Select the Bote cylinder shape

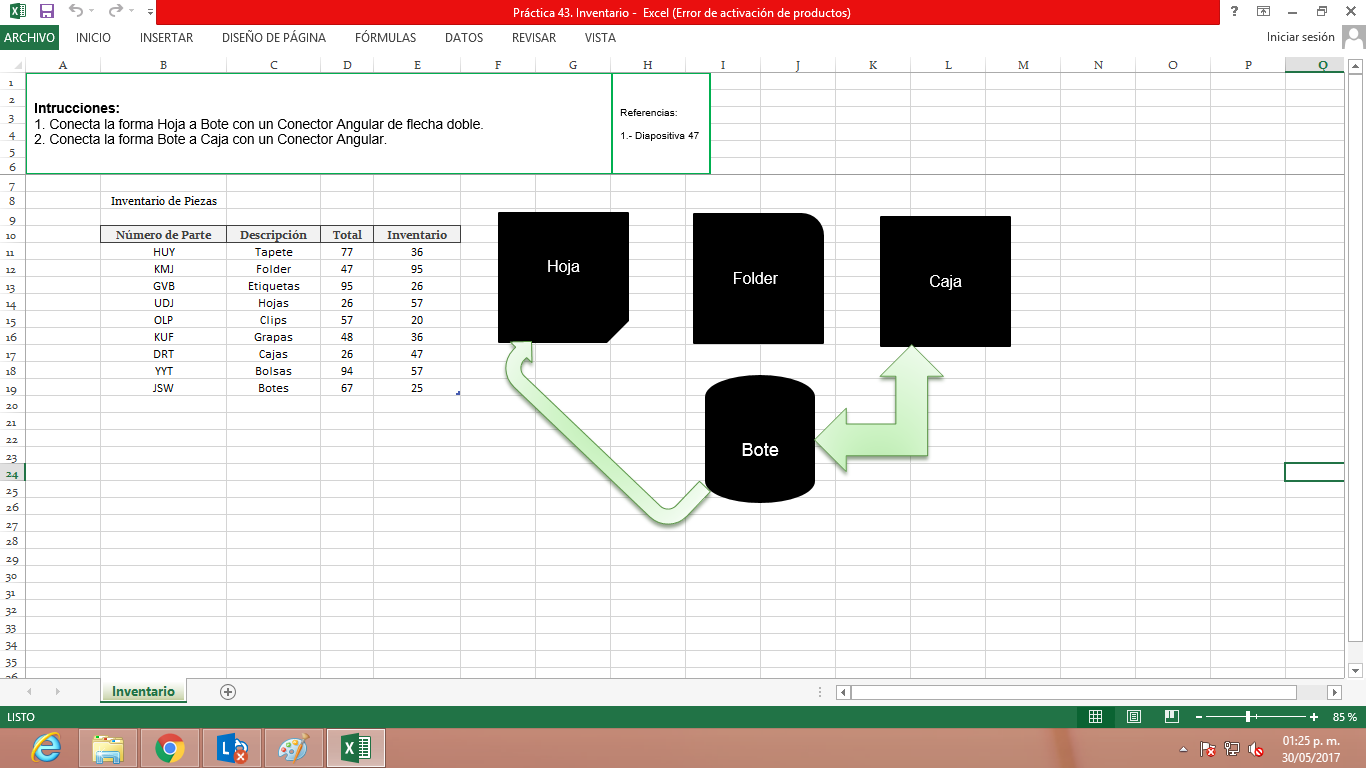click(760, 439)
